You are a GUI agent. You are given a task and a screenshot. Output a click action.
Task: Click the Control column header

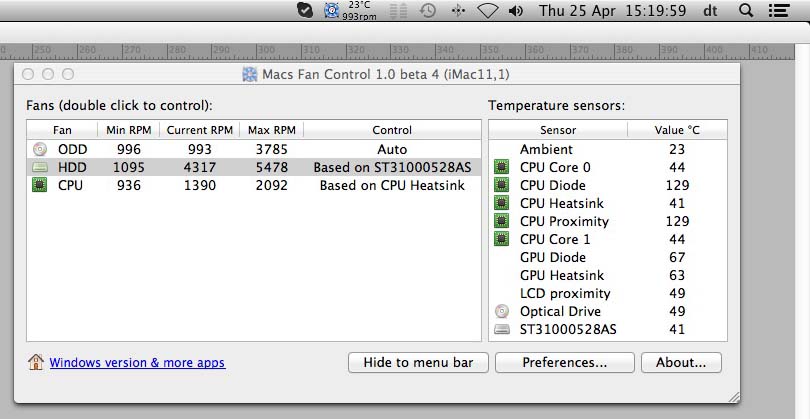(x=392, y=130)
